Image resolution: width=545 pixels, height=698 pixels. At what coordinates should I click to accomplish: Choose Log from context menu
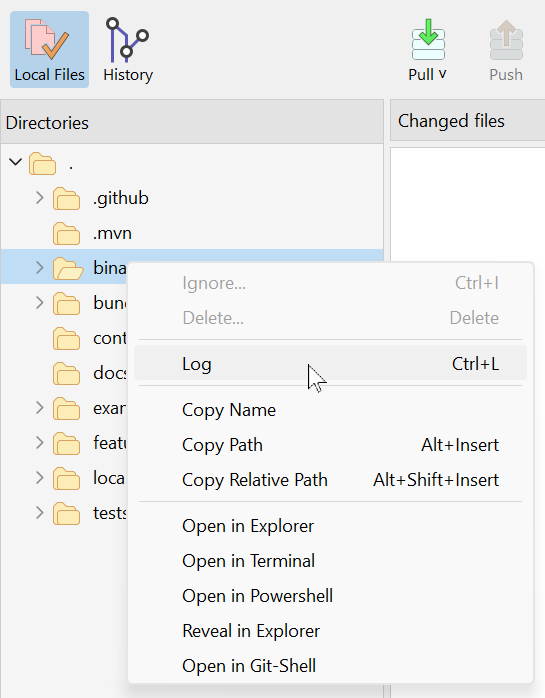pyautogui.click(x=330, y=363)
